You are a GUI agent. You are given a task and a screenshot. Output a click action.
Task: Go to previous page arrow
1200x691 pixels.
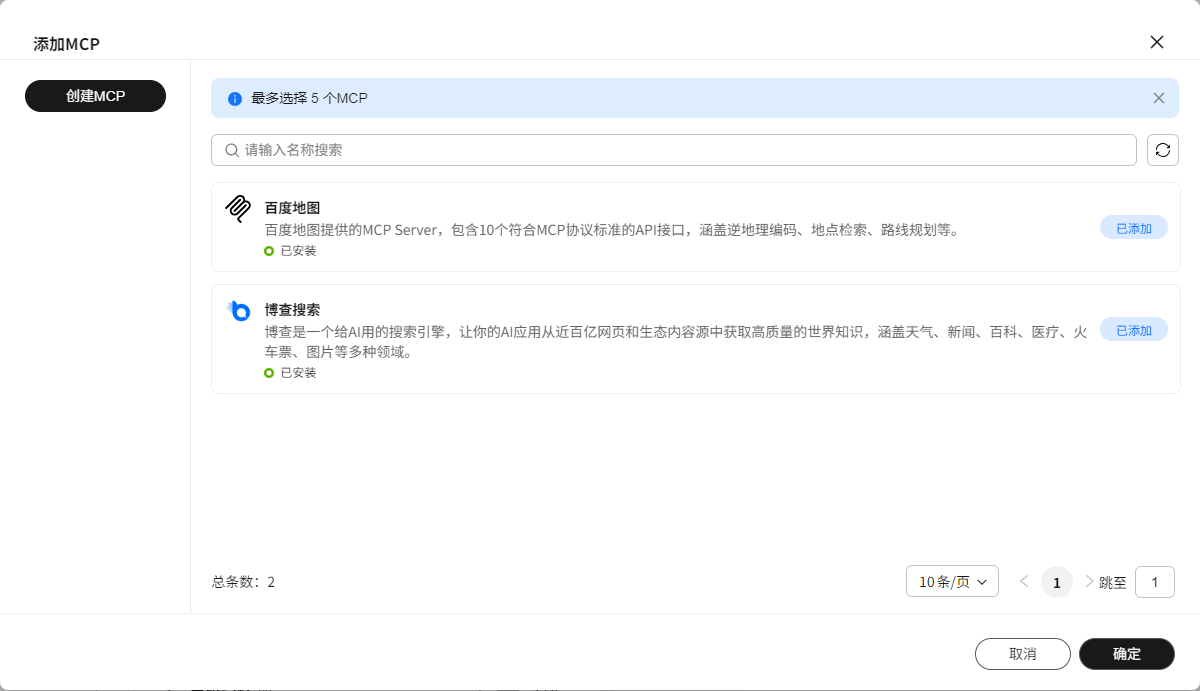[x=1024, y=581]
